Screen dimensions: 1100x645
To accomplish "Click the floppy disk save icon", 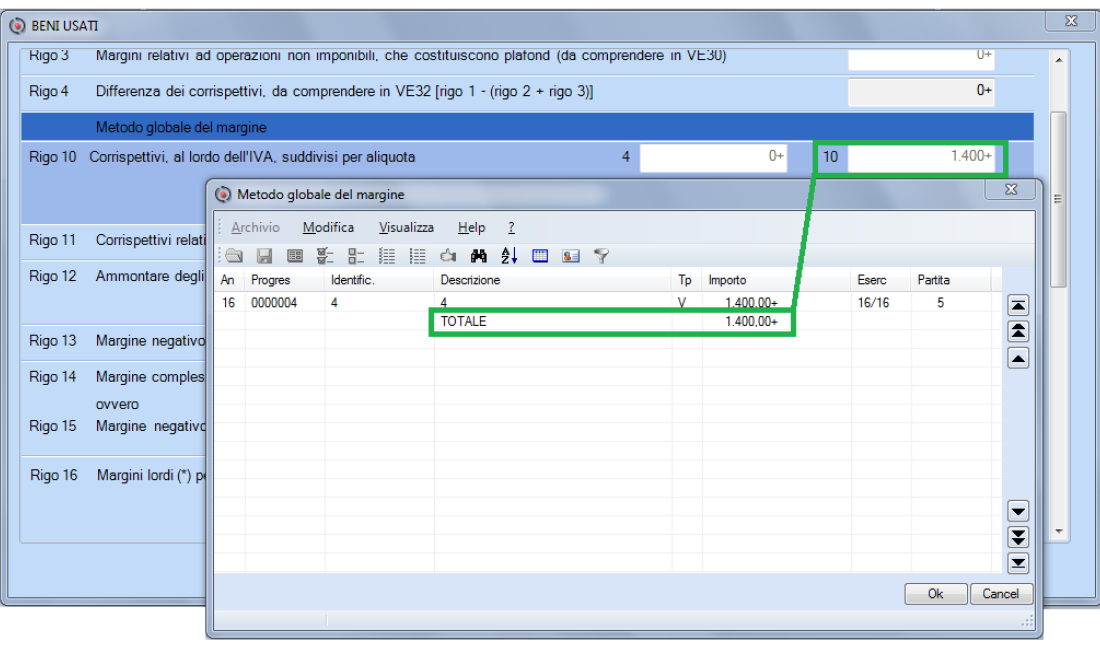I will (264, 256).
